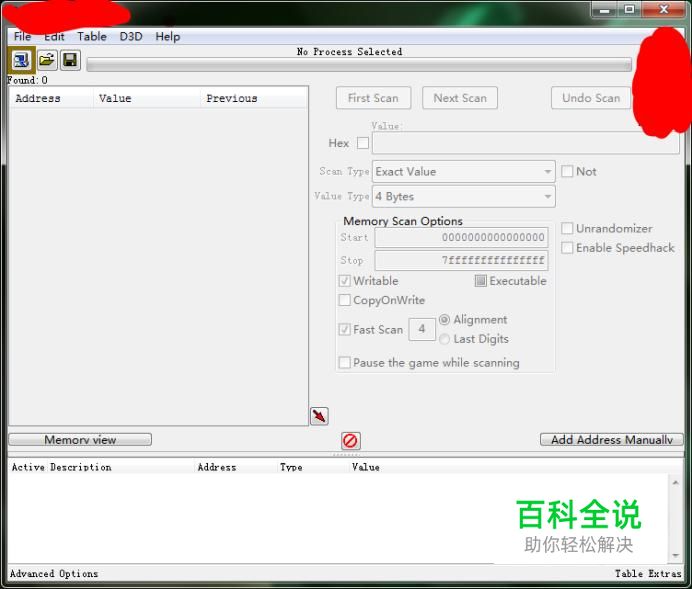Click the red clear list icon
The height and width of the screenshot is (589, 692).
351,440
